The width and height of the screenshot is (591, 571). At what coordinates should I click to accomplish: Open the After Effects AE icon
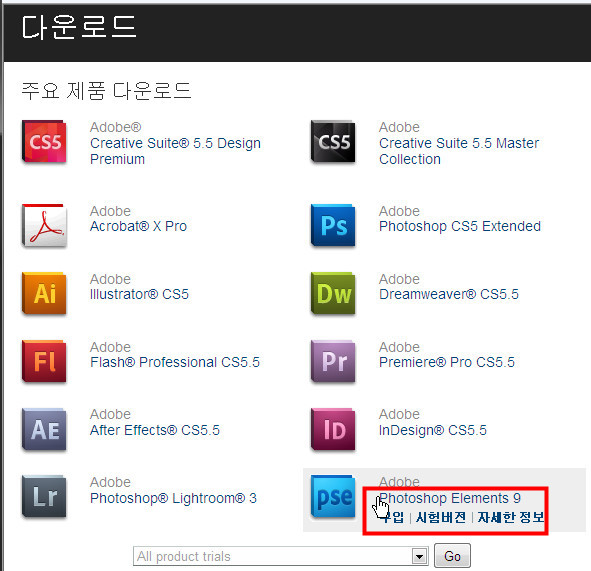click(x=44, y=429)
